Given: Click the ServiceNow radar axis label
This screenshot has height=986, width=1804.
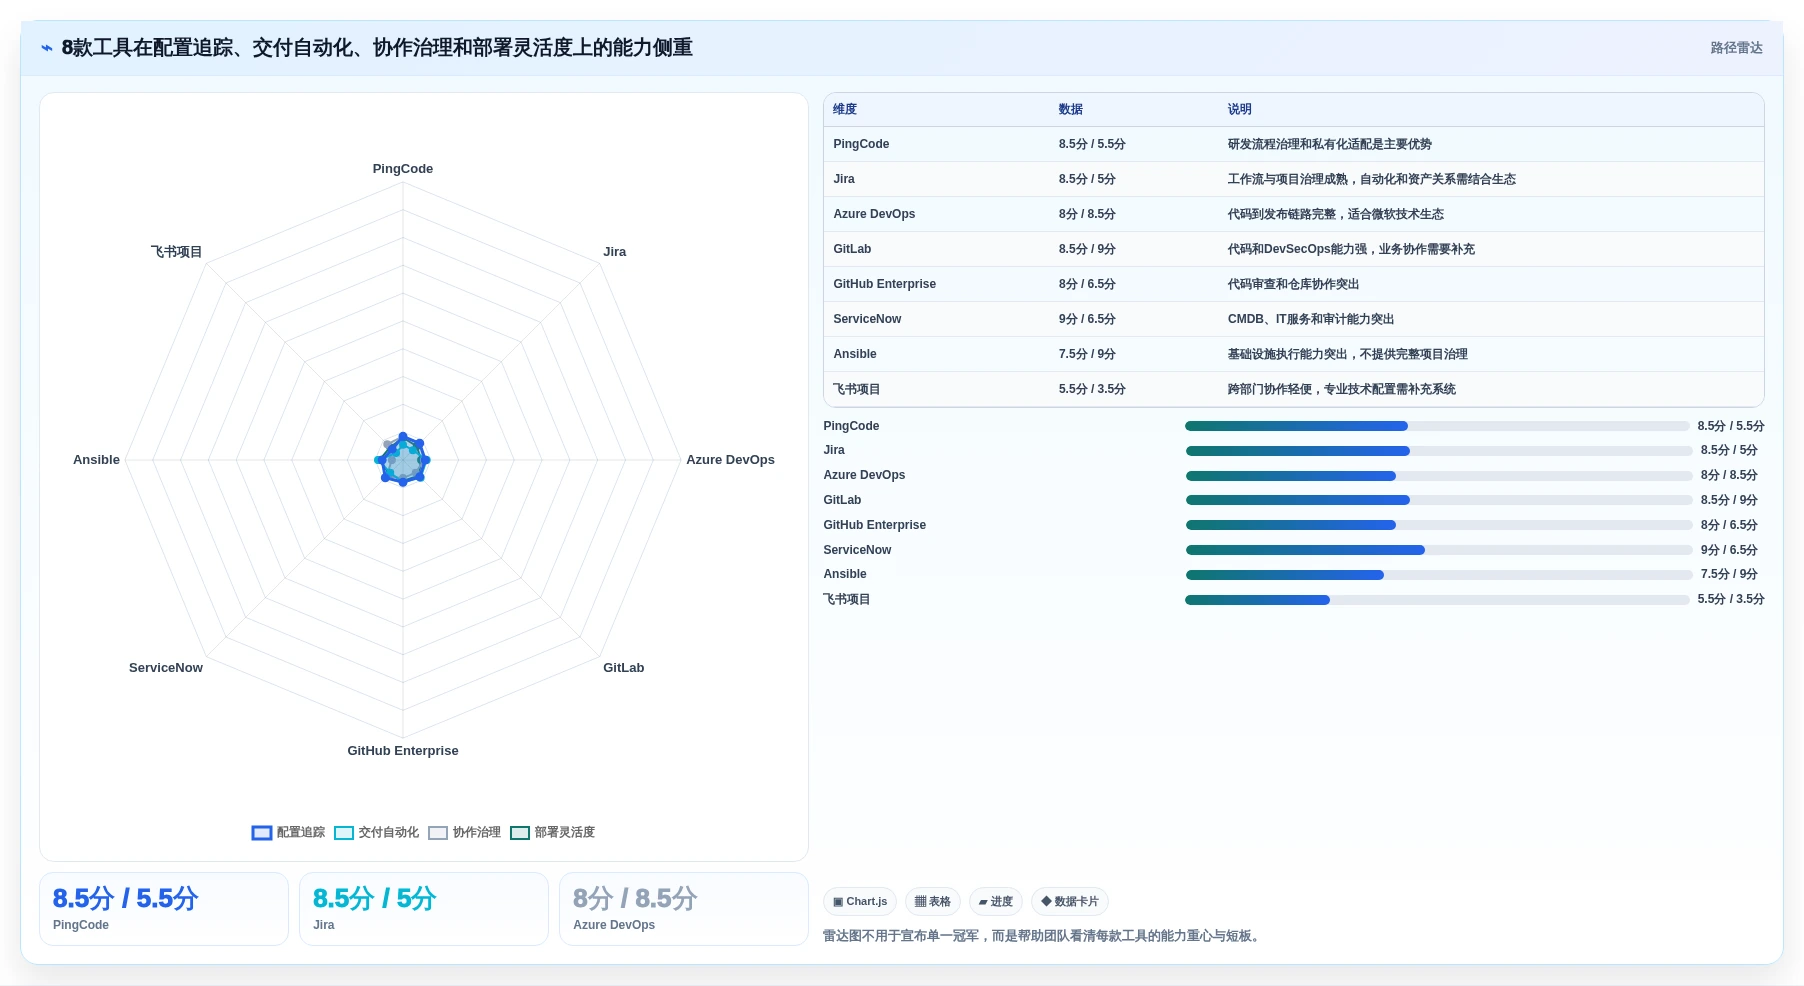Looking at the screenshot, I should pos(166,668).
